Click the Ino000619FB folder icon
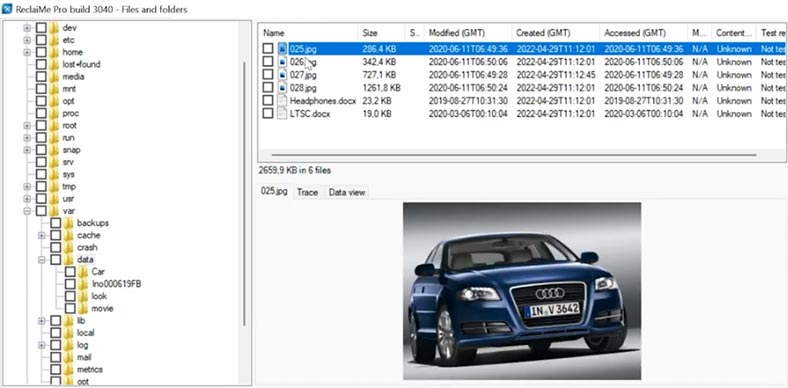The image size is (788, 388). 83,284
